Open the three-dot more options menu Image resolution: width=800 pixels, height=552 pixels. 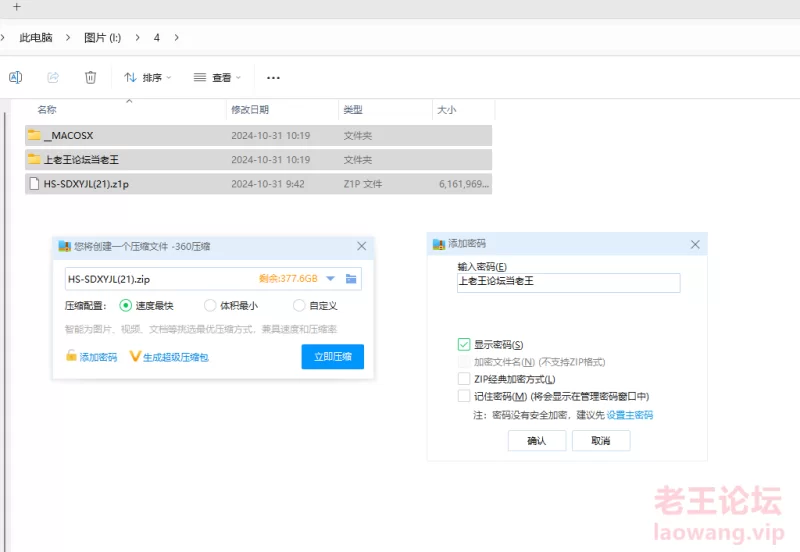pyautogui.click(x=273, y=77)
